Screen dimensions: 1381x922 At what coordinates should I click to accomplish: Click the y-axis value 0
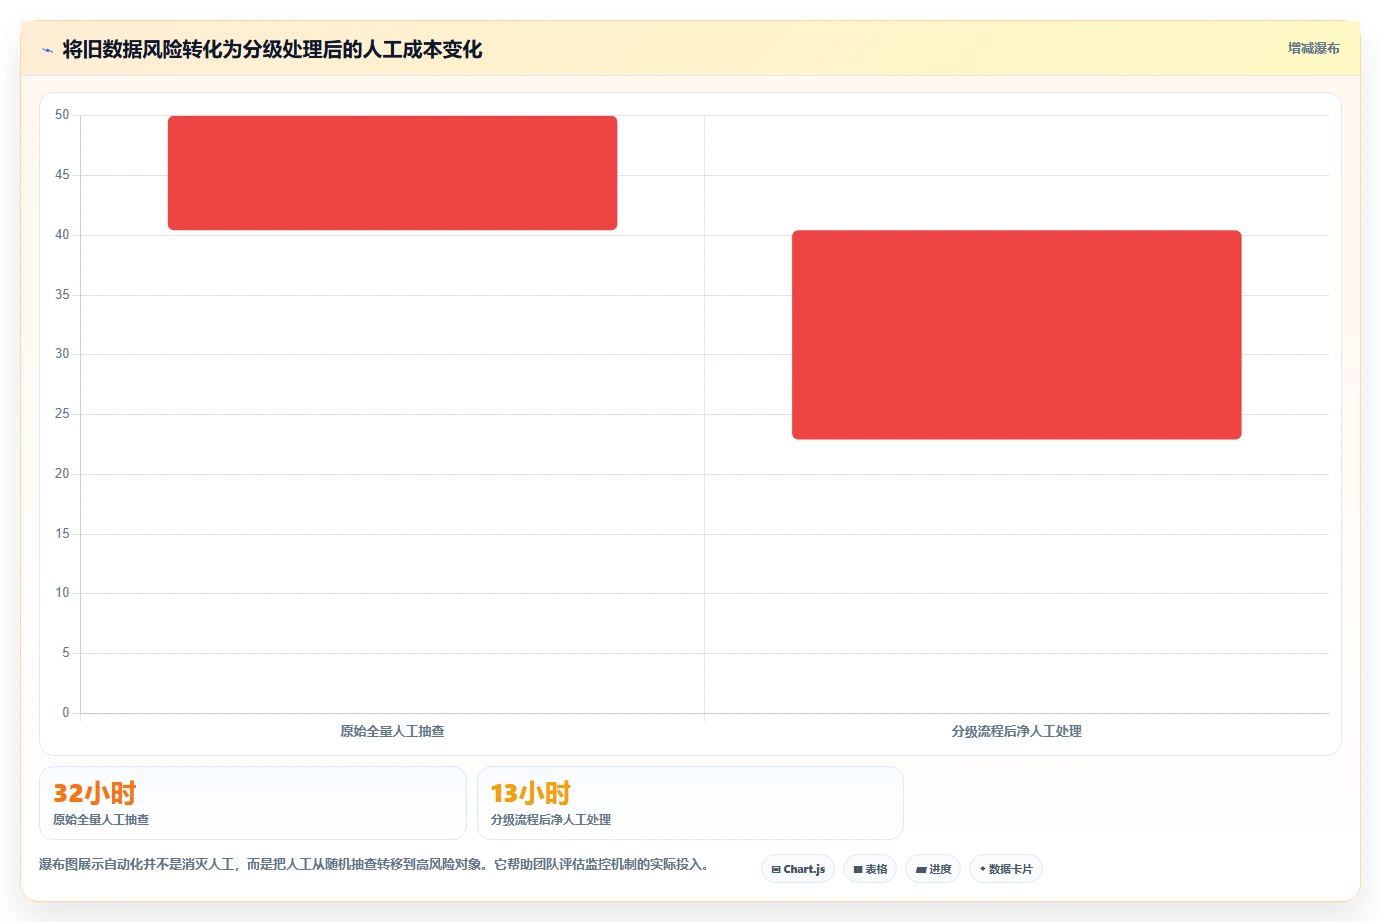pyautogui.click(x=66, y=713)
